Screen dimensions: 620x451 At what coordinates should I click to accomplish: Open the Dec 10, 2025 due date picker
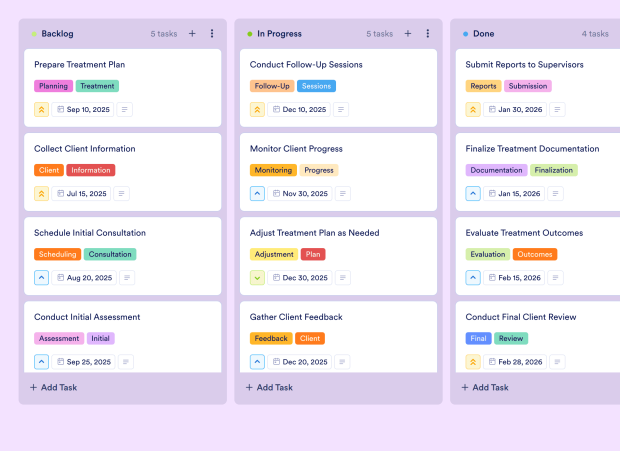298,110
